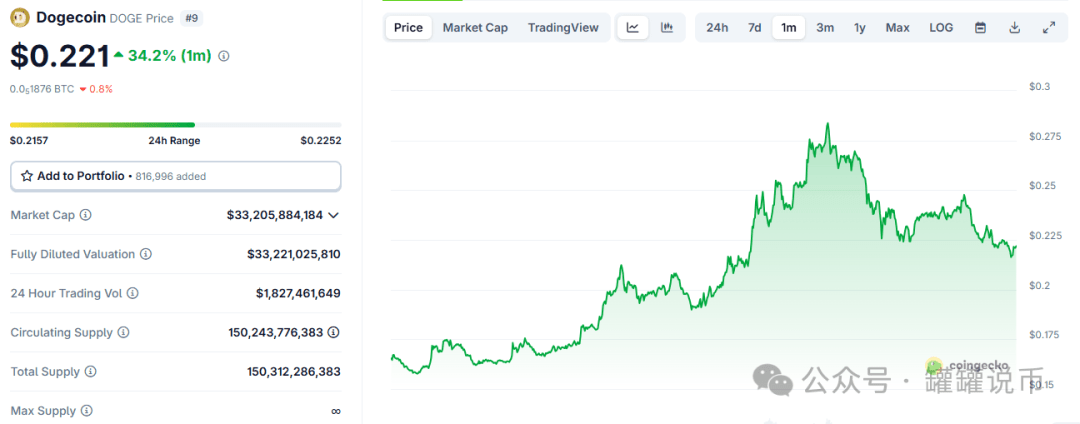The width and height of the screenshot is (1080, 424).
Task: Click the info icon beside 150,243,776,383 value
Action: [x=333, y=332]
